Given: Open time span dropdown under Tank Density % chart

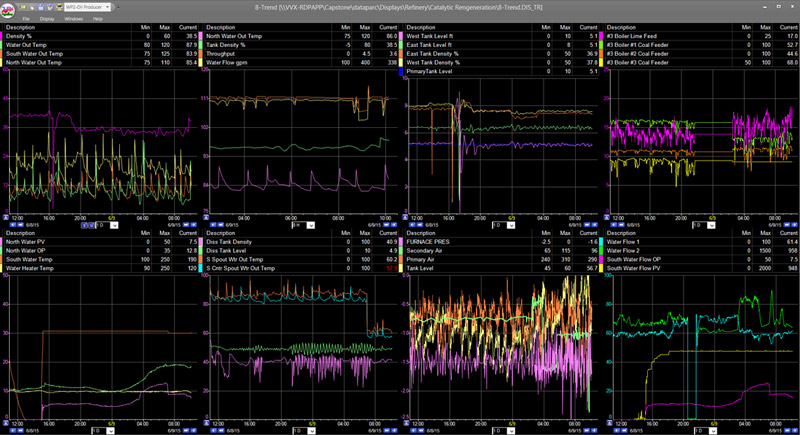Looking at the screenshot, I should pos(311,225).
